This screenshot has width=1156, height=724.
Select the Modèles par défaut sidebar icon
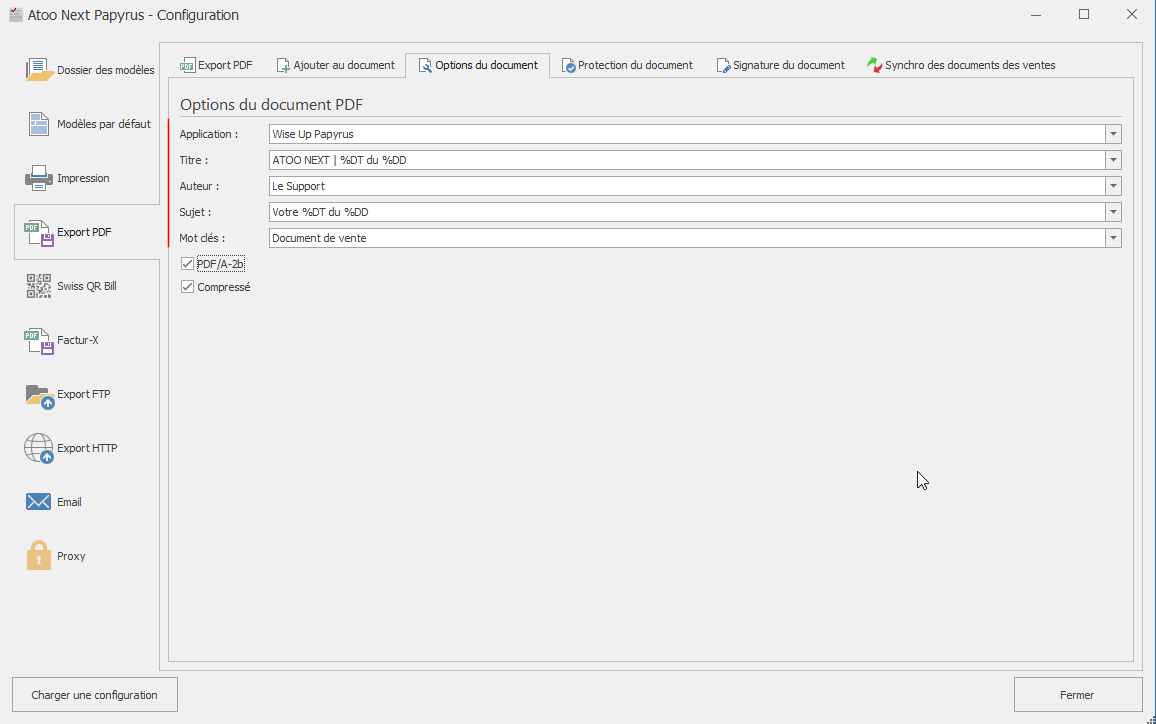39,124
